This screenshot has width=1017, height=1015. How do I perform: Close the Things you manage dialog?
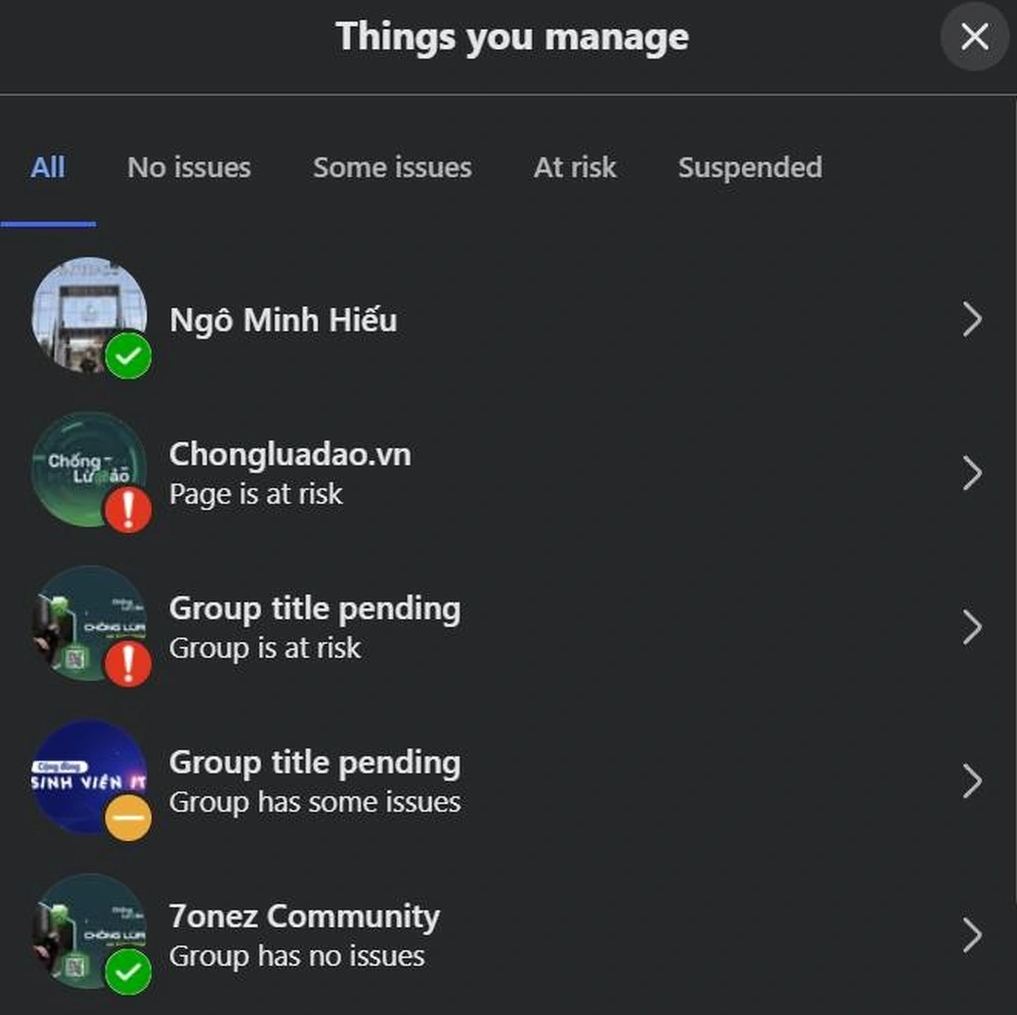pos(974,37)
